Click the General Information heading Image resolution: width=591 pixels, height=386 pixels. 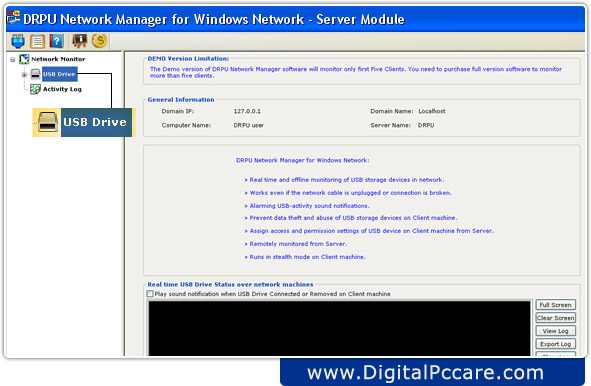(181, 100)
